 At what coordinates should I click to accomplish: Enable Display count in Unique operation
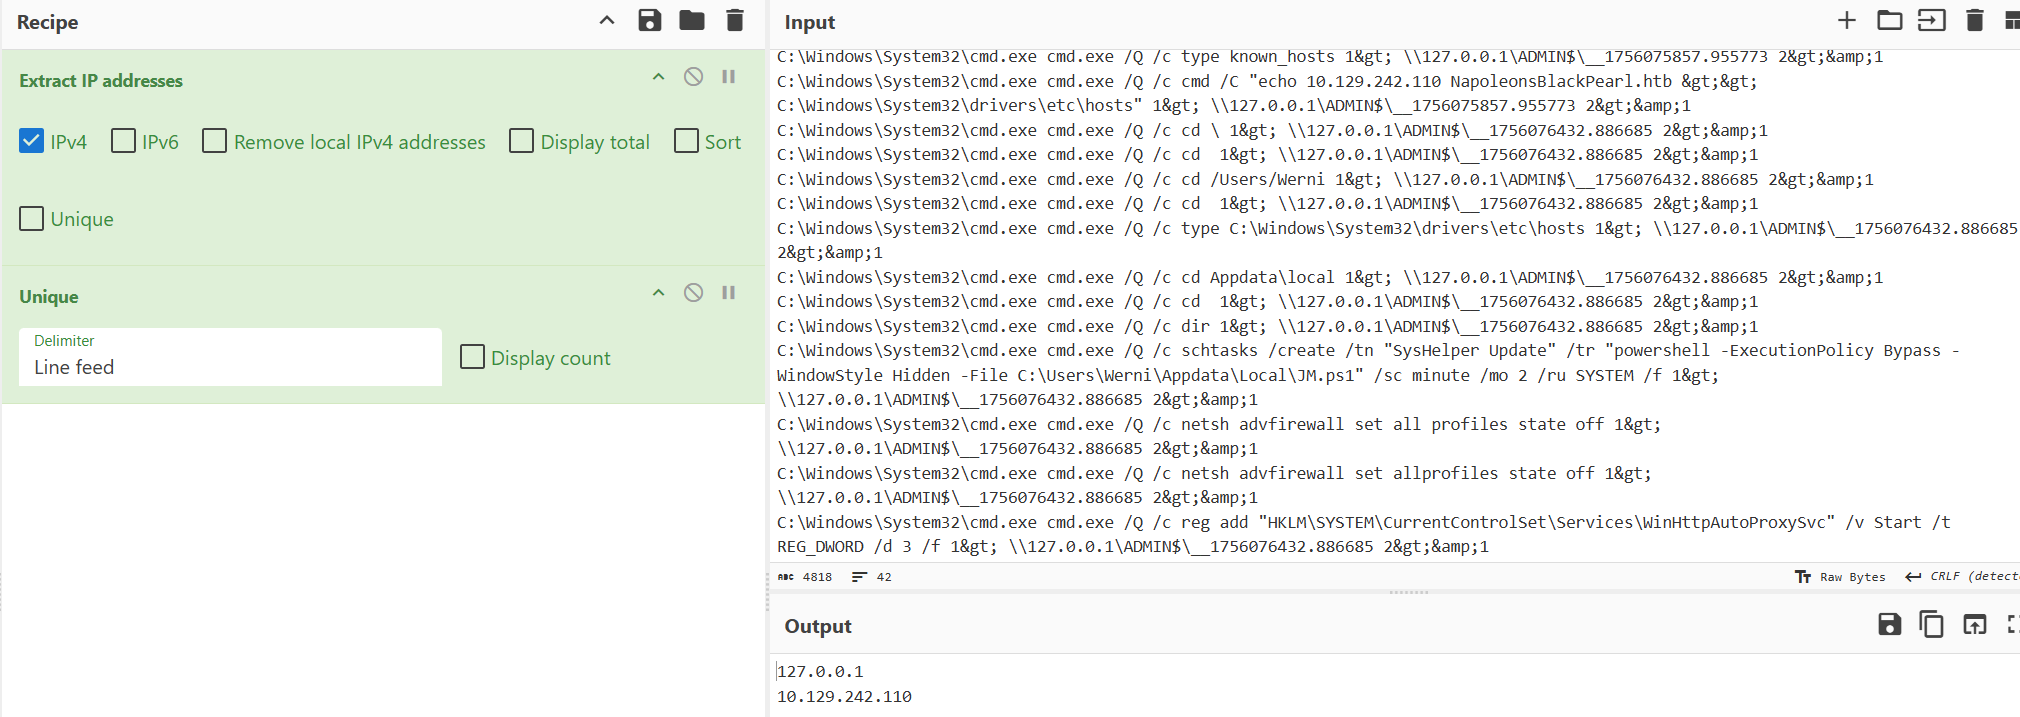pos(473,357)
